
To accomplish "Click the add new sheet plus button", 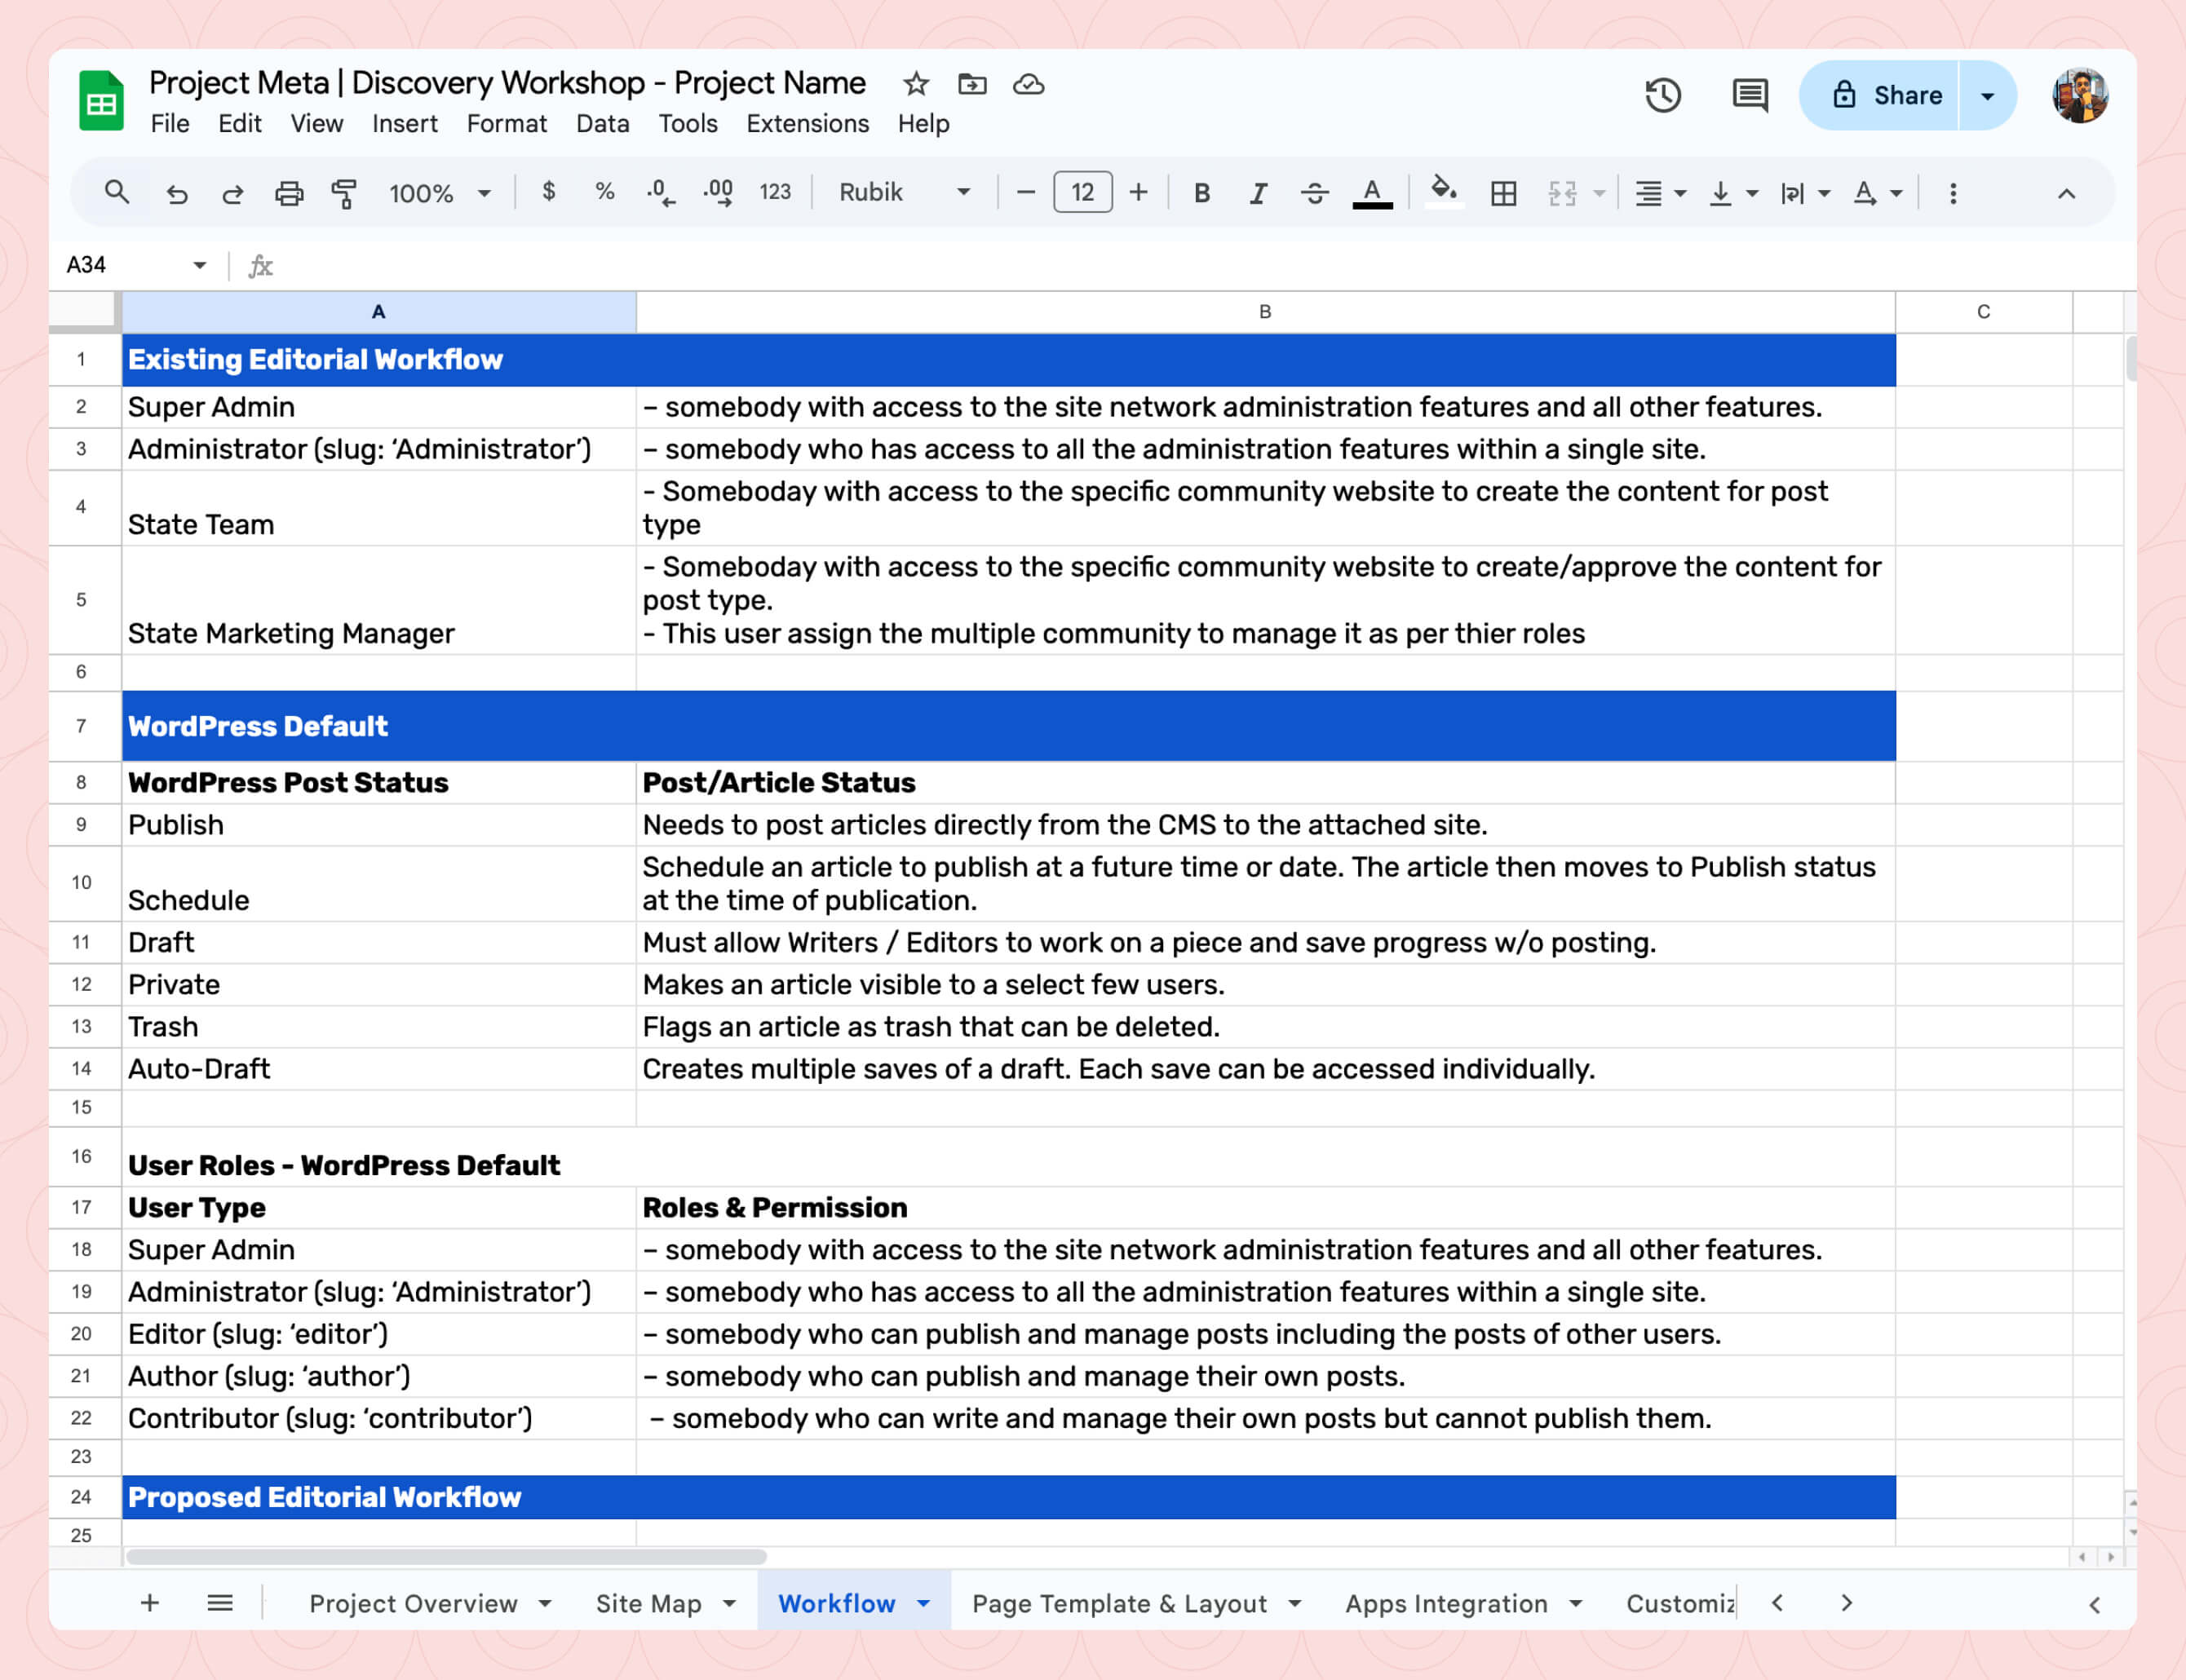I will coord(150,1603).
